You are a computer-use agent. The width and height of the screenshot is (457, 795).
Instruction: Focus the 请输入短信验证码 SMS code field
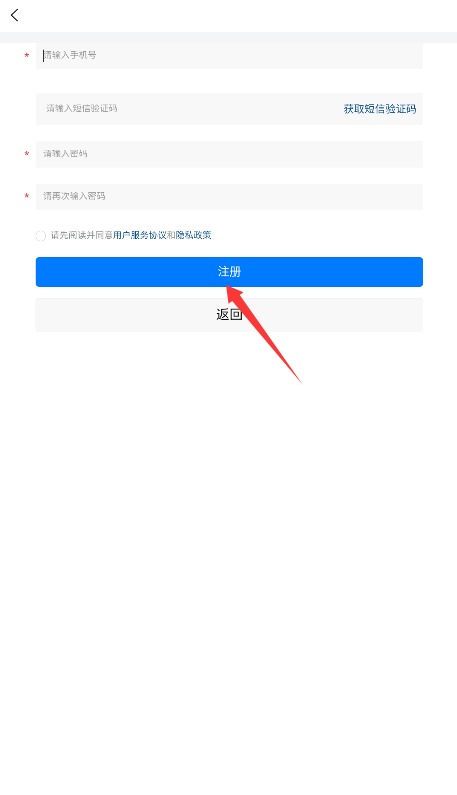188,109
